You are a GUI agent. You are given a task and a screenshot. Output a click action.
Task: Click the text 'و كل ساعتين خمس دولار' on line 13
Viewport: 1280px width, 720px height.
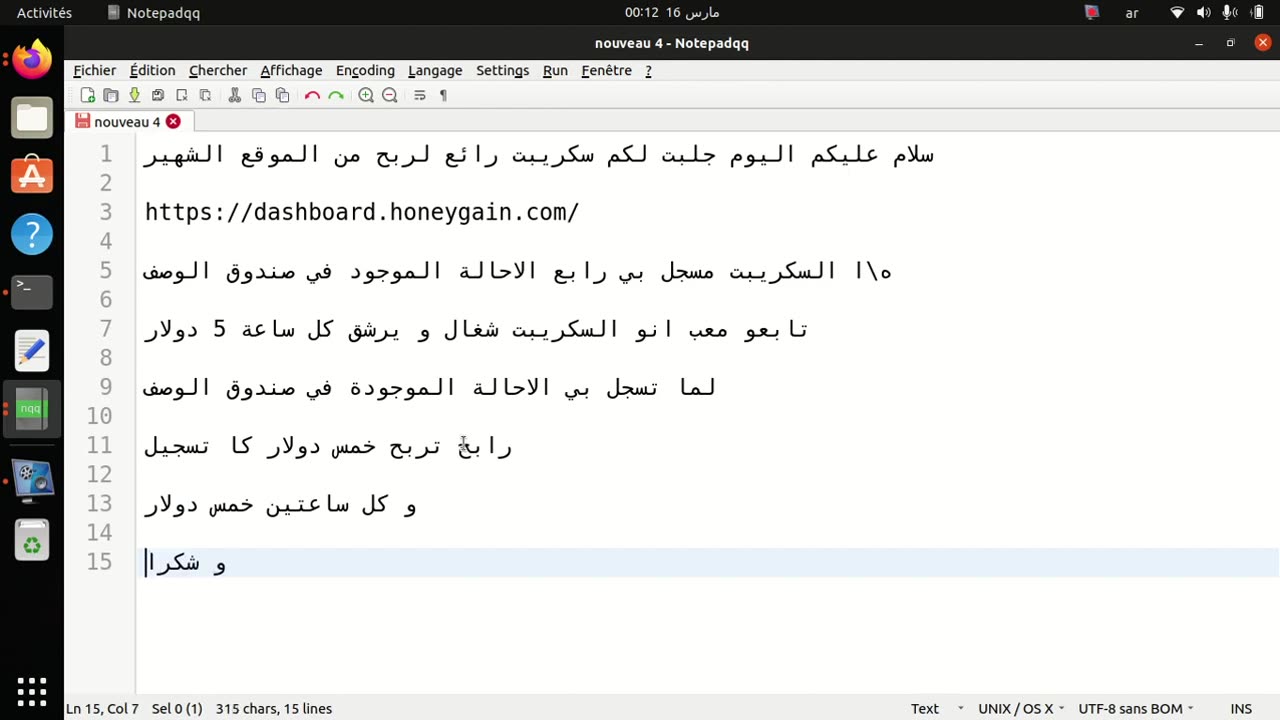281,504
